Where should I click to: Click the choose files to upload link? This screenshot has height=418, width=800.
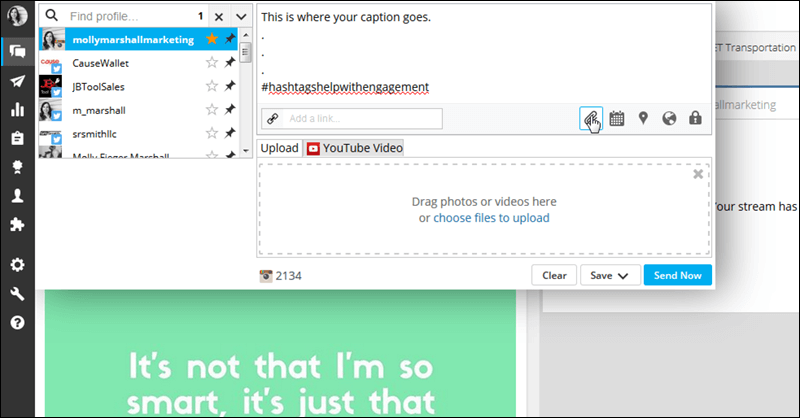[491, 218]
